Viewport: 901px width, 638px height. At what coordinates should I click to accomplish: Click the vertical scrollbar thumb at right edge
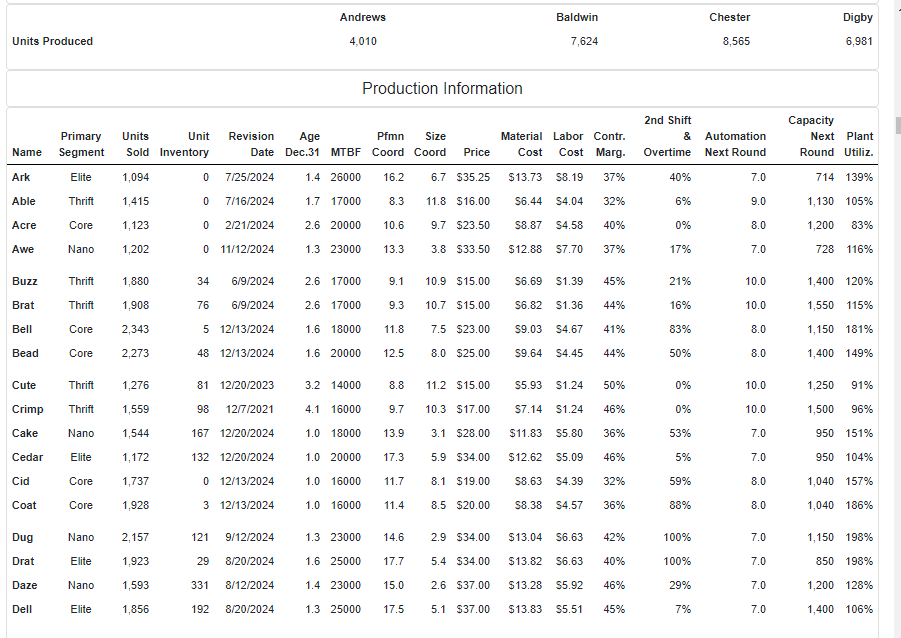(898, 125)
